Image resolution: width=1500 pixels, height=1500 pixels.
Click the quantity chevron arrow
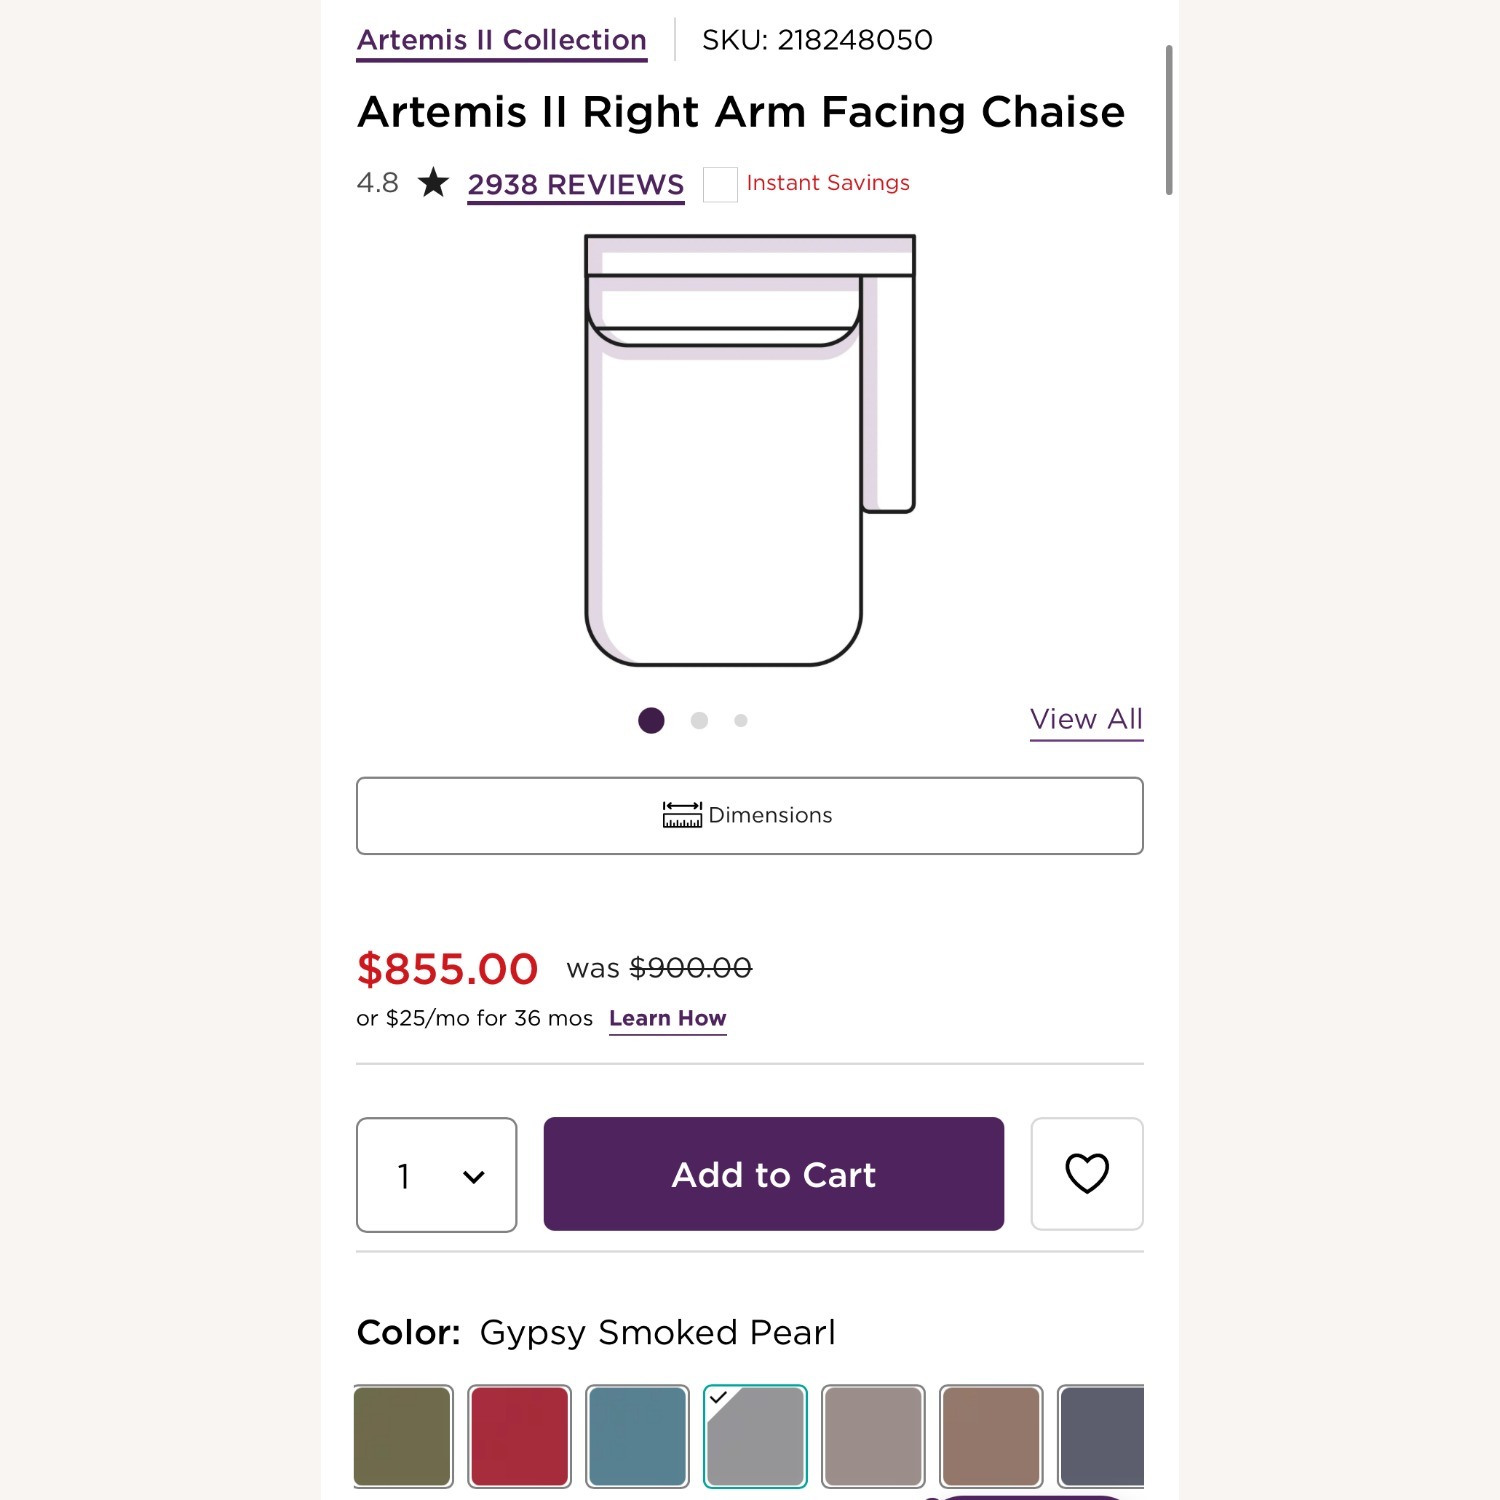click(474, 1177)
